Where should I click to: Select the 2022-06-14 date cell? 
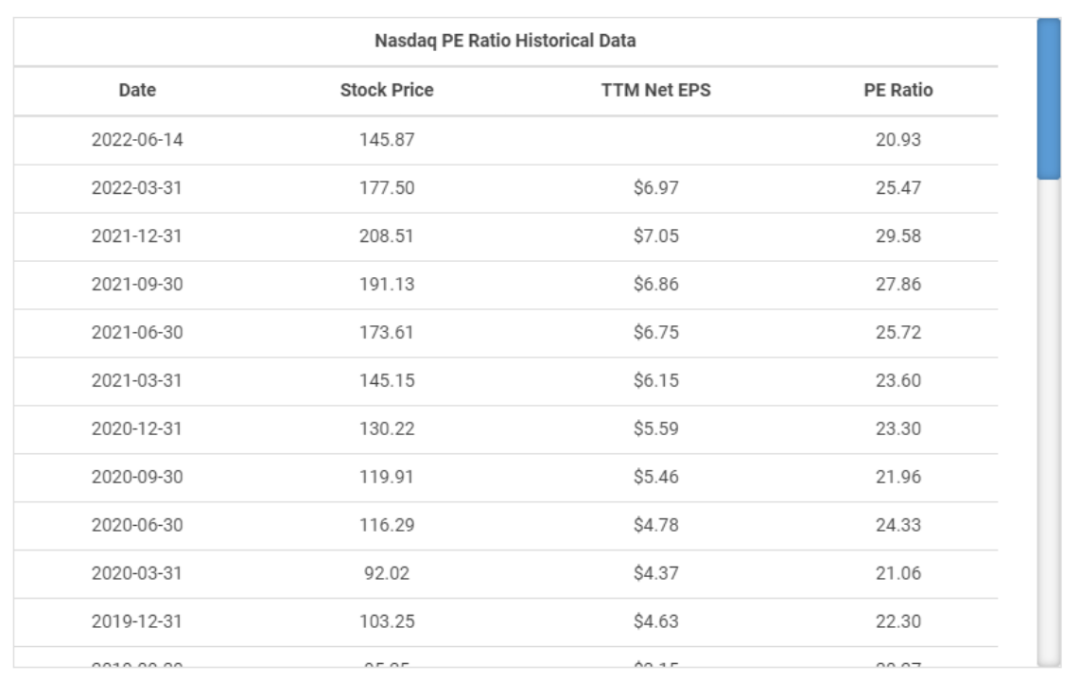137,140
